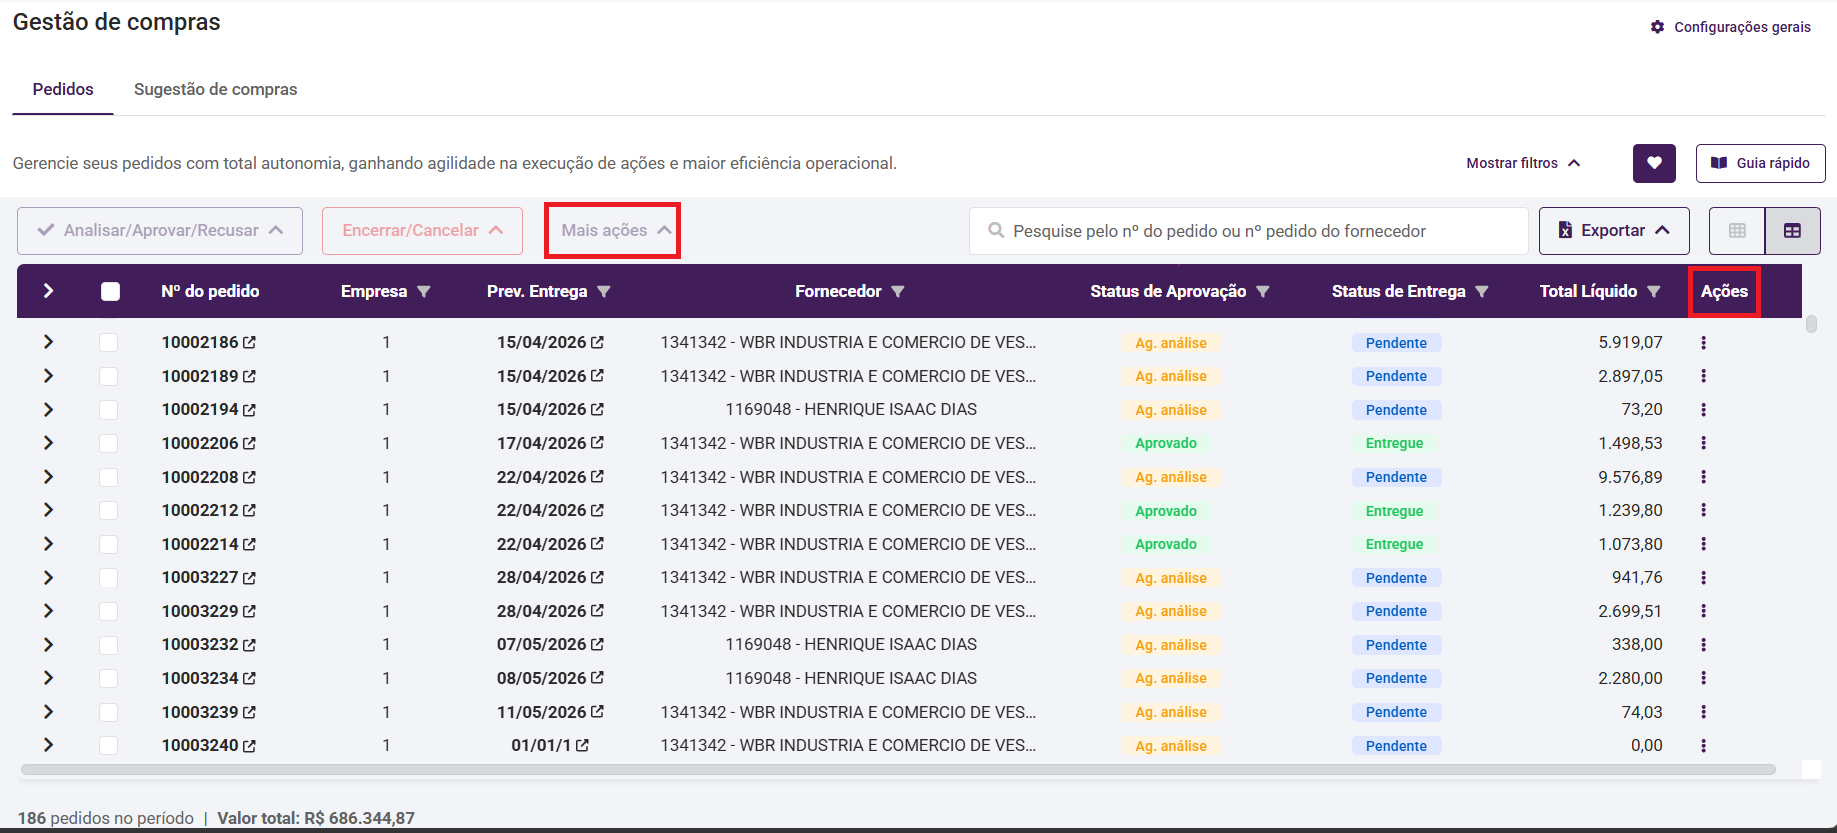The width and height of the screenshot is (1837, 833).
Task: Switch to the Pedidos tab
Action: pyautogui.click(x=63, y=89)
